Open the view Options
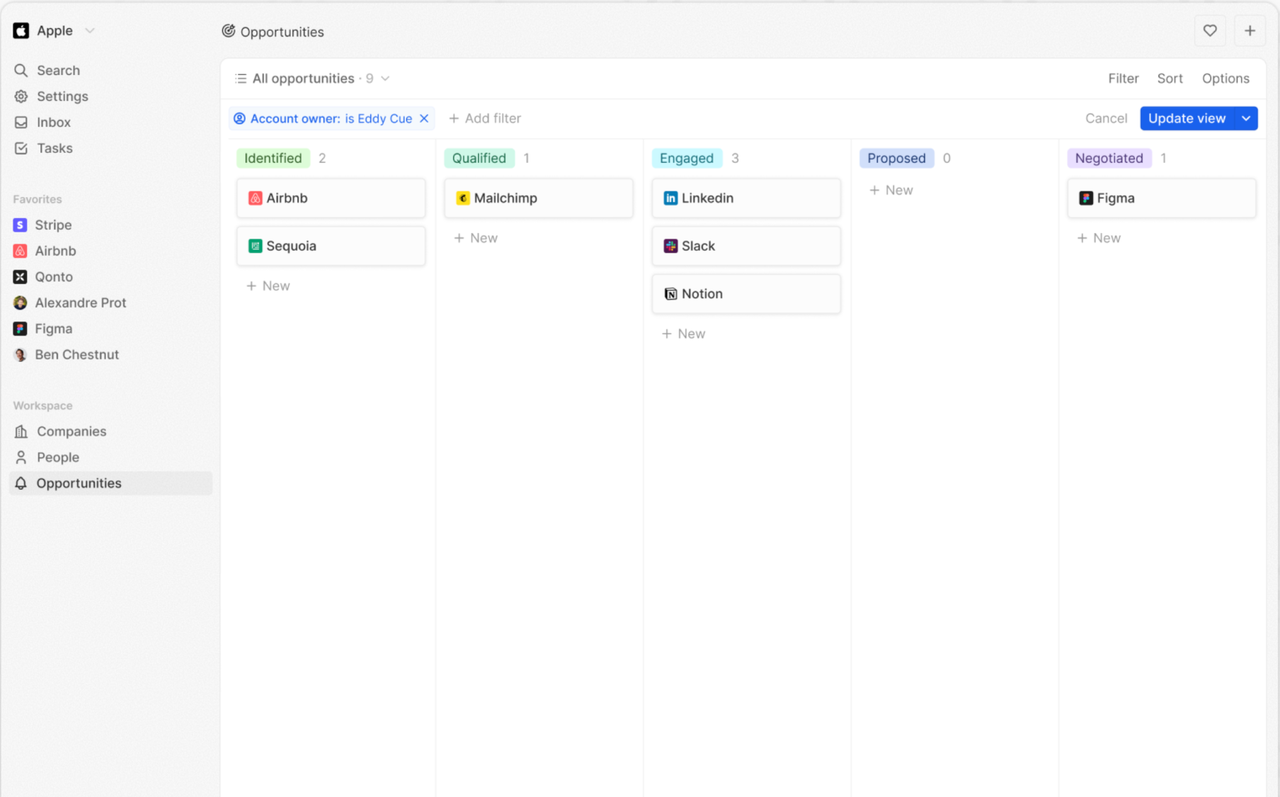1280x797 pixels. 1226,79
